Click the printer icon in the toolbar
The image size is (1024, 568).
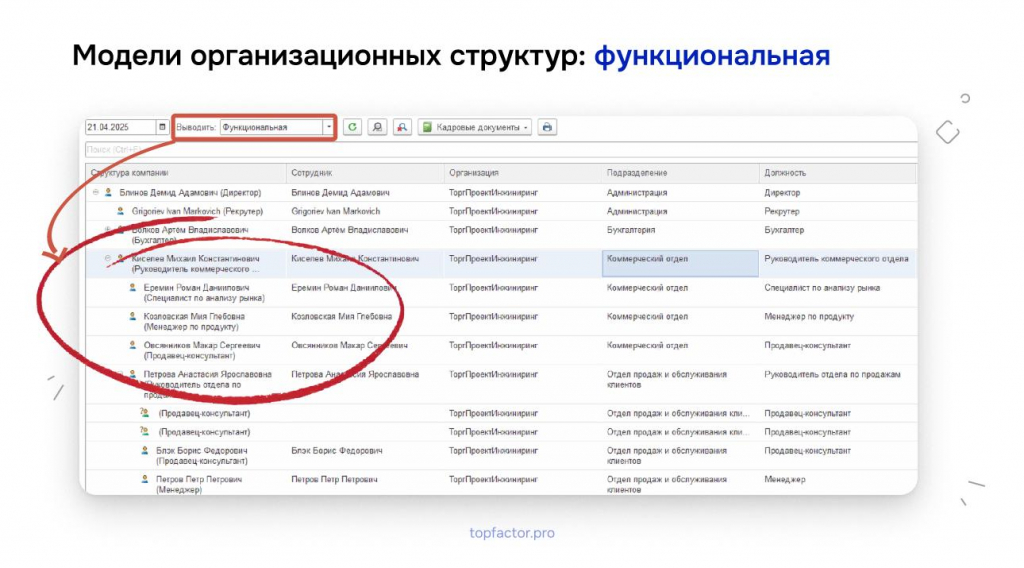coord(547,127)
